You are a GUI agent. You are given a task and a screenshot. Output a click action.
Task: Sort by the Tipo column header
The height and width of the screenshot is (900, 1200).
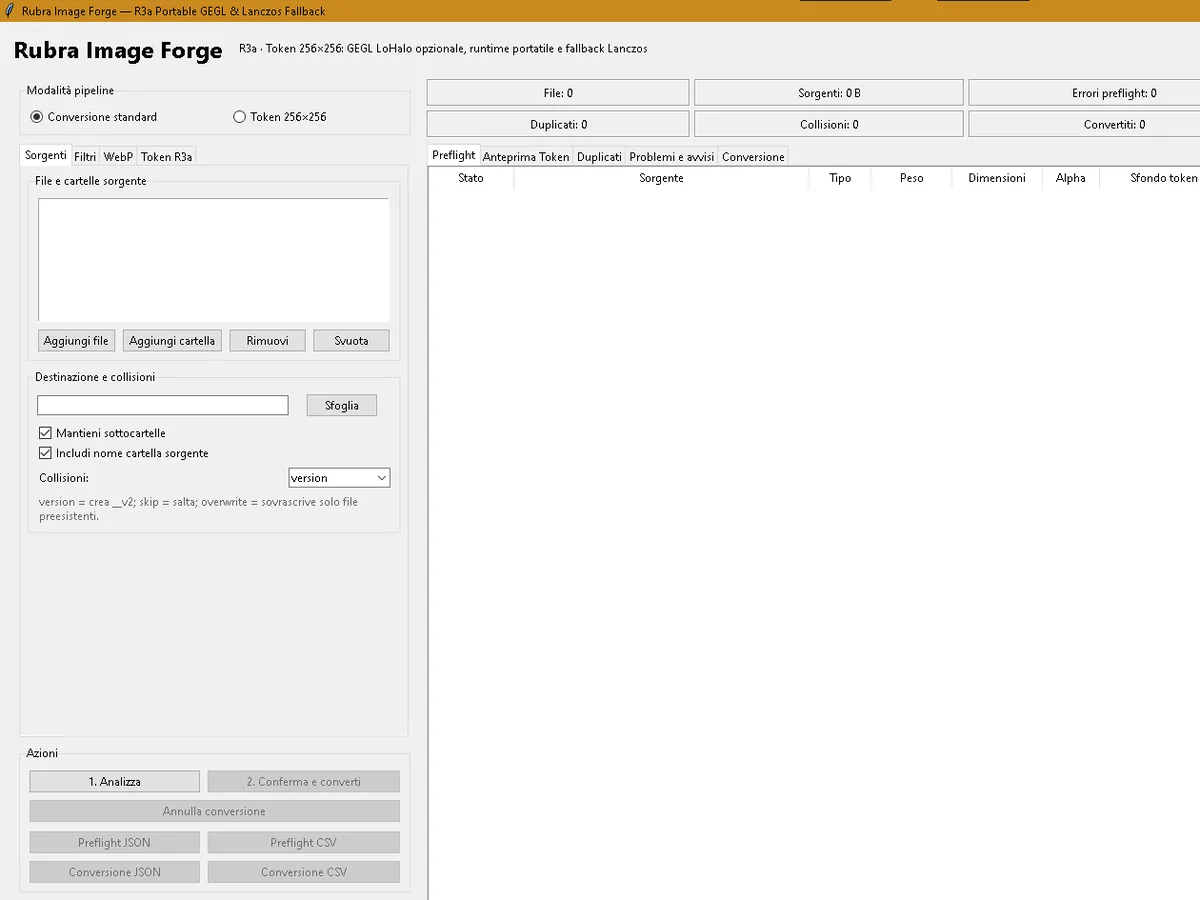840,178
